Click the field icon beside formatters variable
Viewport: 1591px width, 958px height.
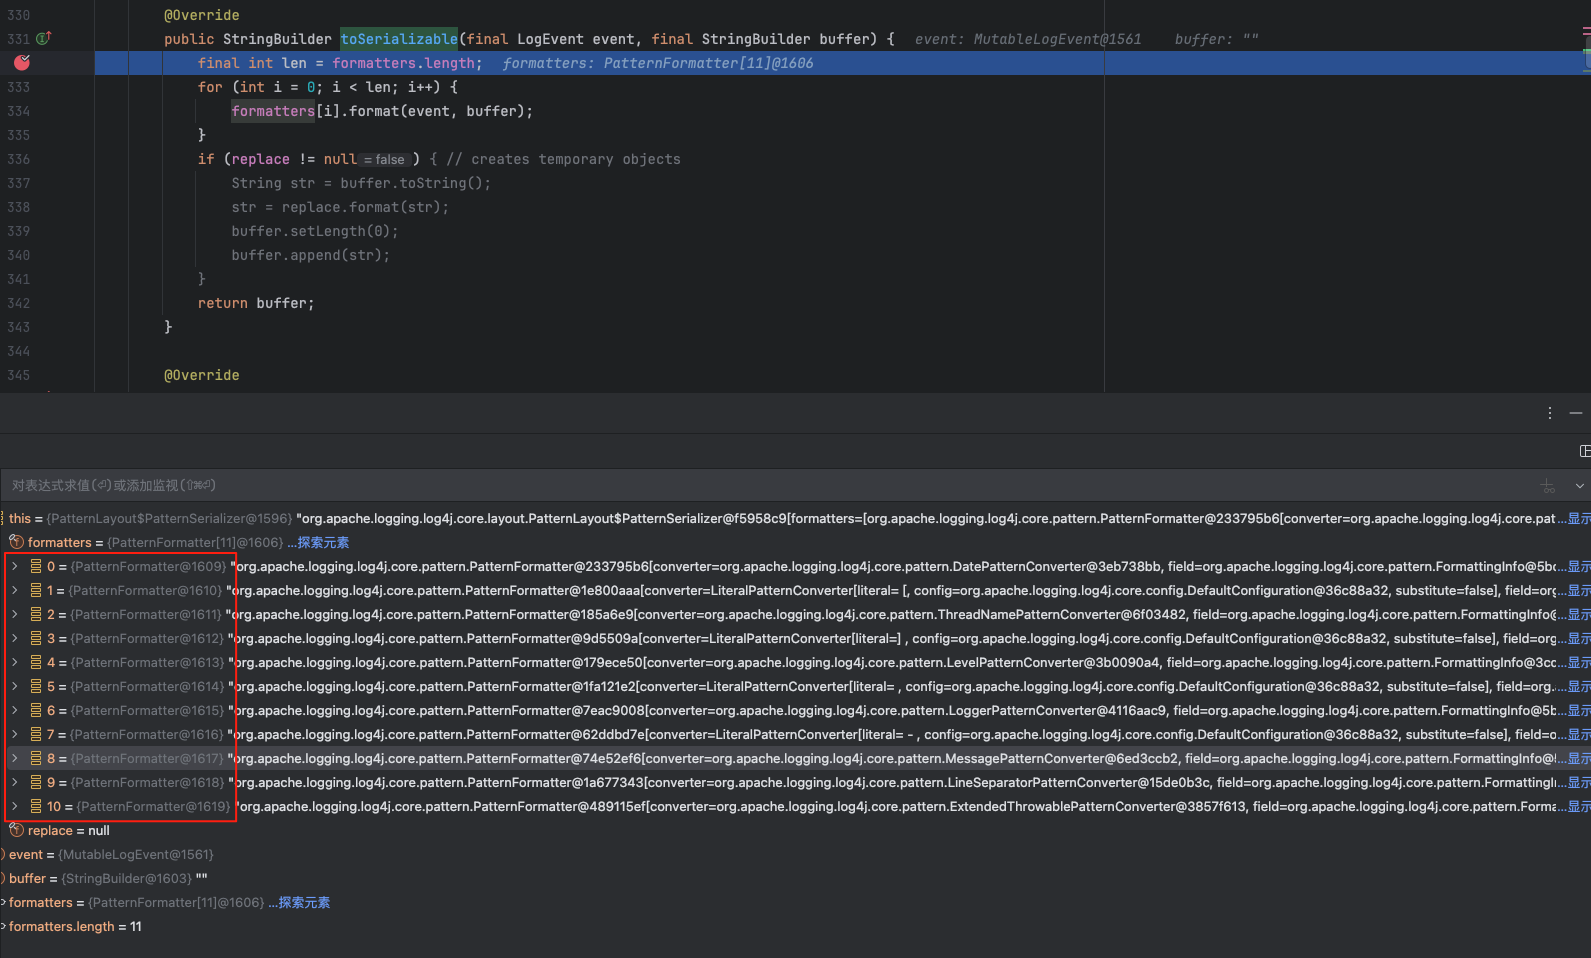point(16,543)
